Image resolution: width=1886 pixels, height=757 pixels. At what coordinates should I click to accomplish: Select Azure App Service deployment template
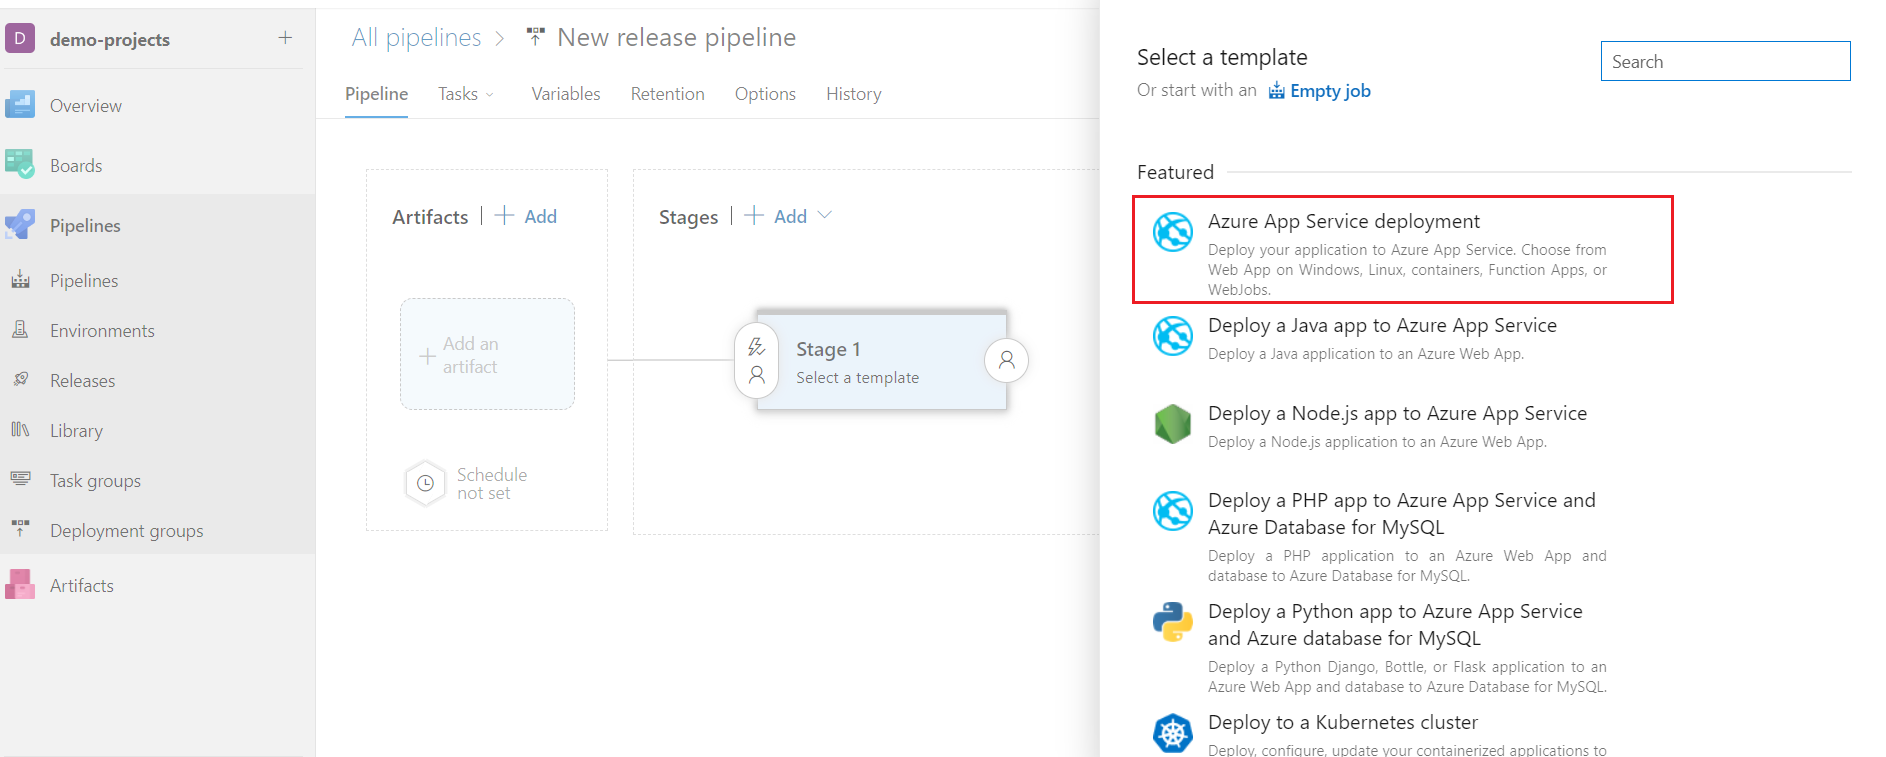pos(1402,250)
